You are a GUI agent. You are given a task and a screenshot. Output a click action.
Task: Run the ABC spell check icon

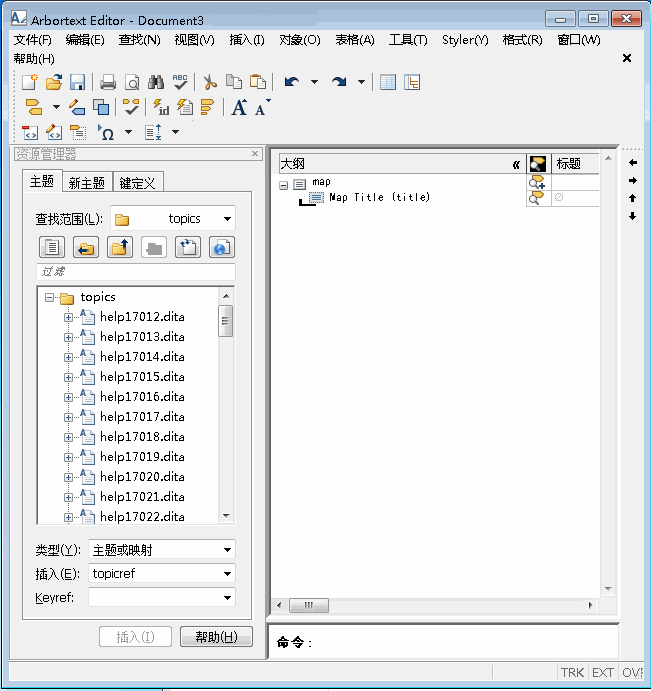click(180, 82)
